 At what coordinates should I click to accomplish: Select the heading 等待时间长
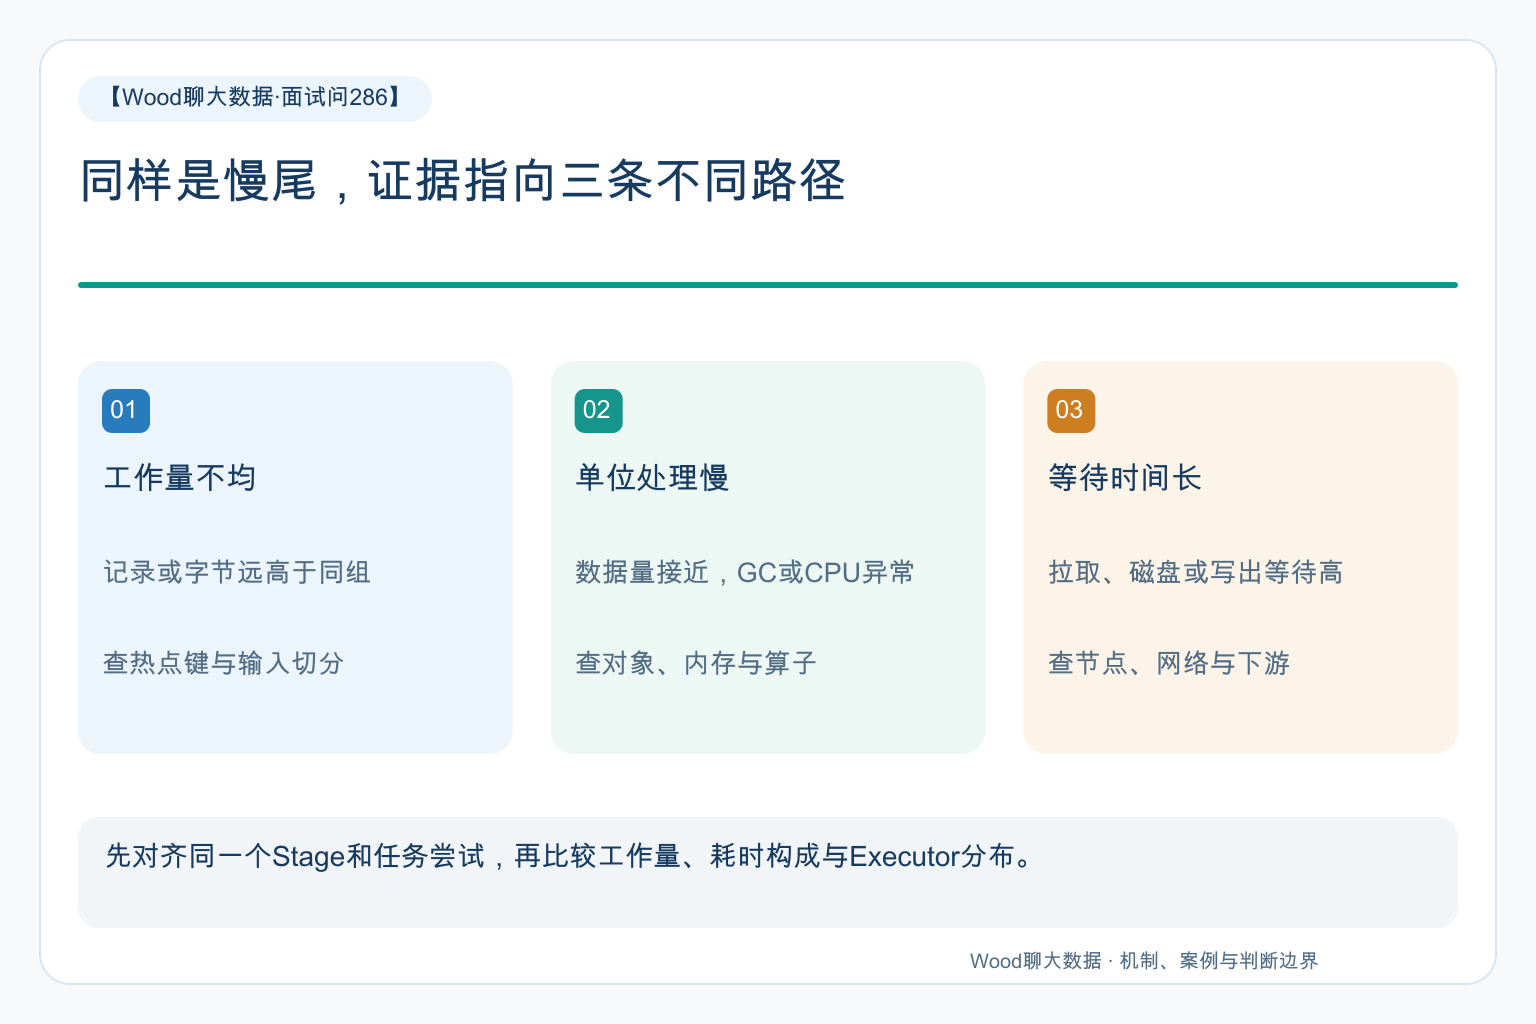1125,478
